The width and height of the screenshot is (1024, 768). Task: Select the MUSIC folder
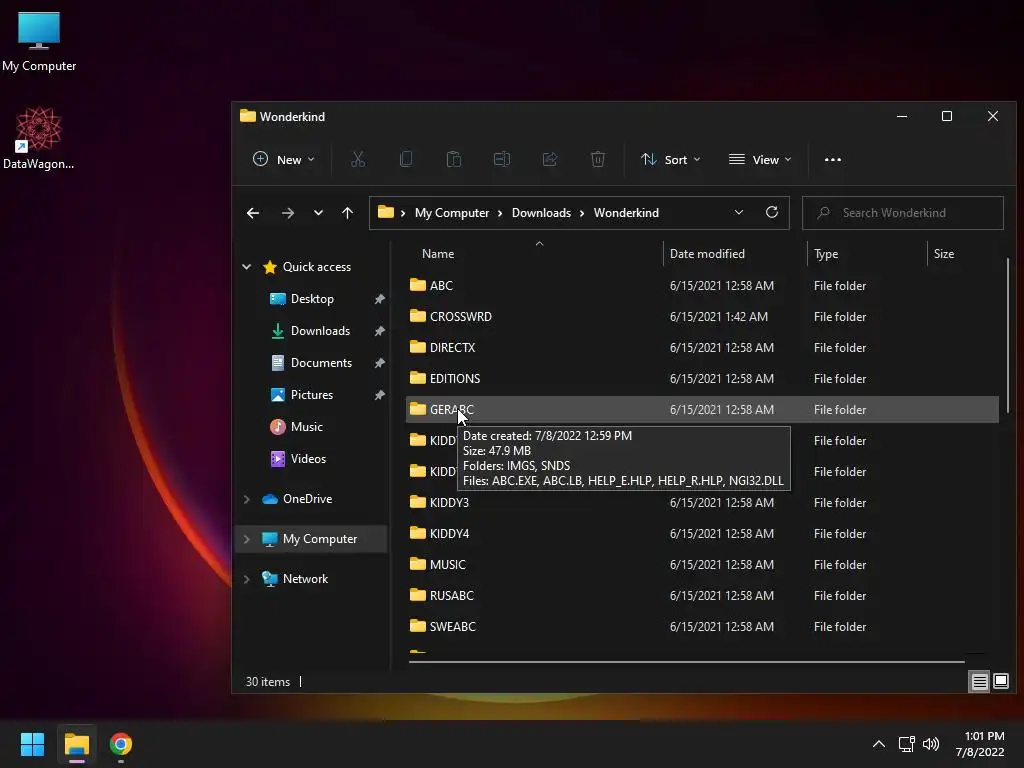coord(702,564)
